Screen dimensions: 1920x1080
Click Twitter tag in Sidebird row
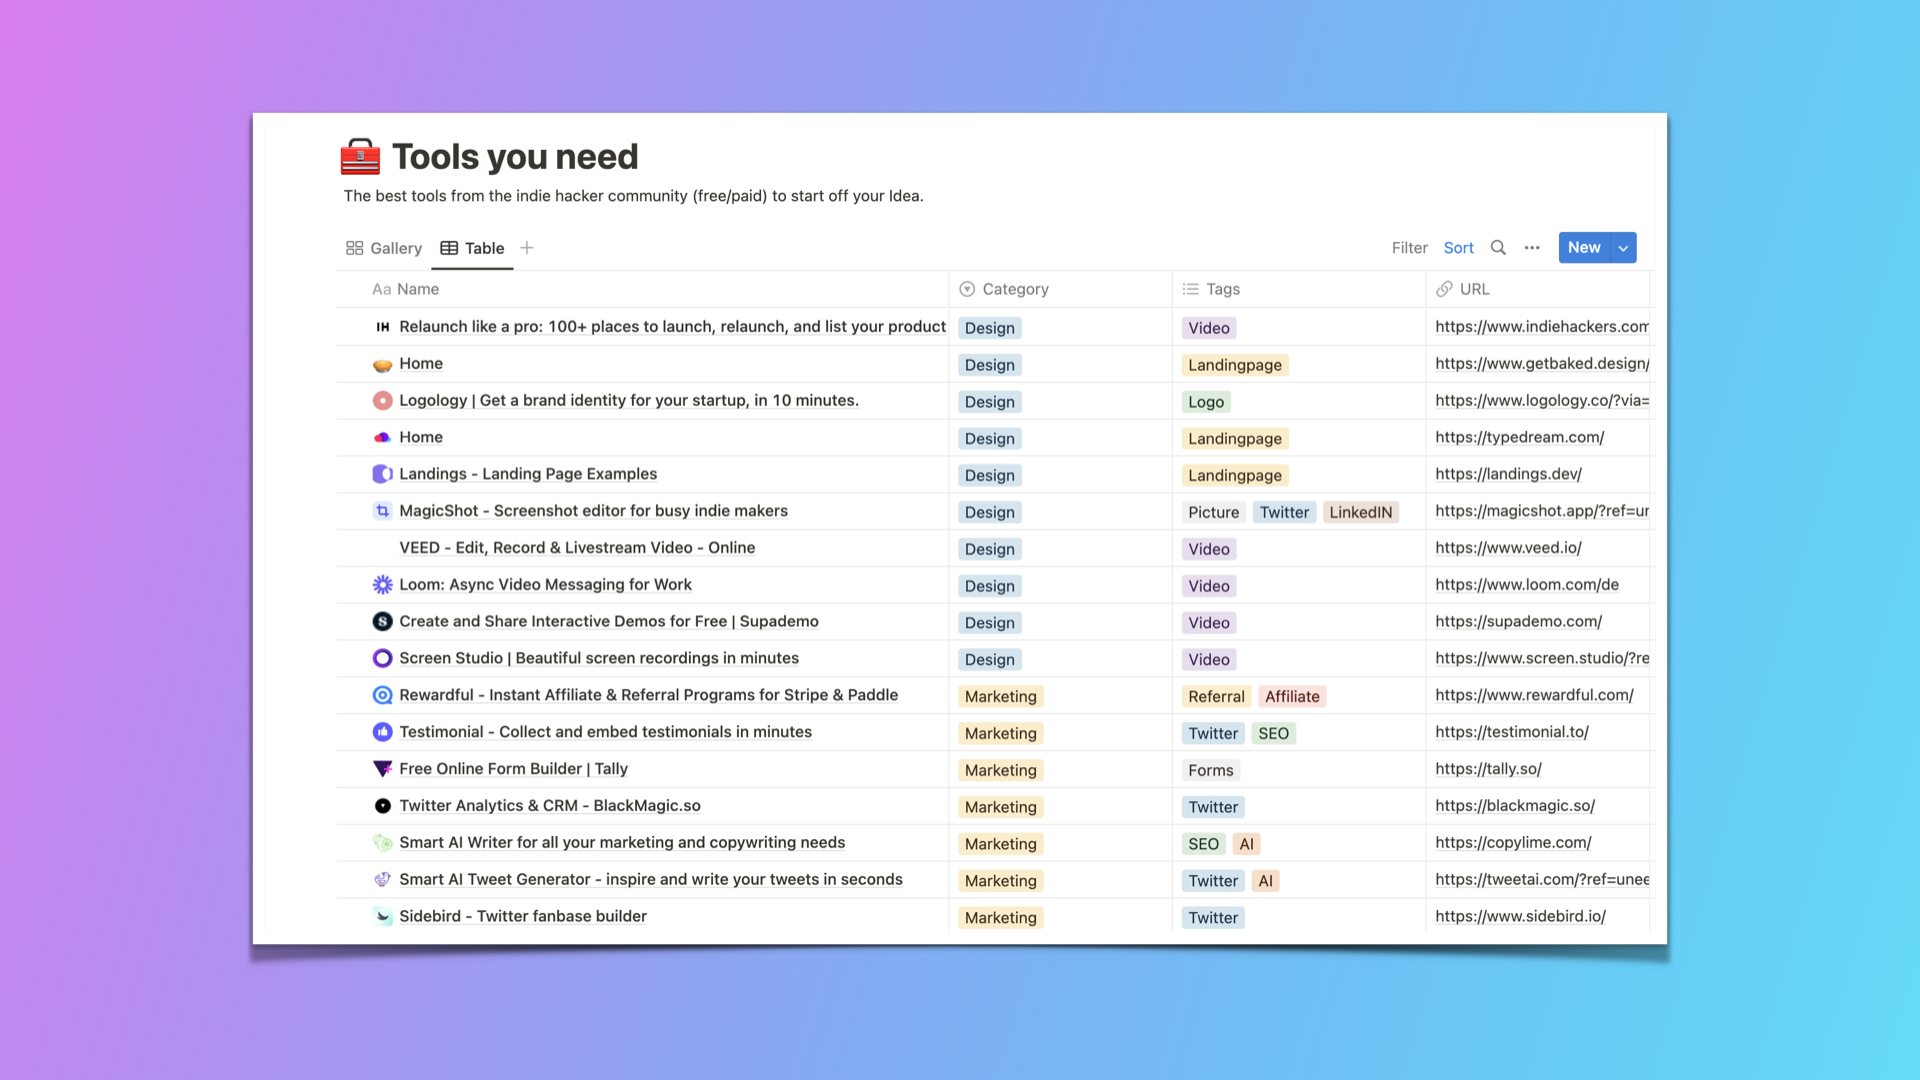pos(1213,918)
